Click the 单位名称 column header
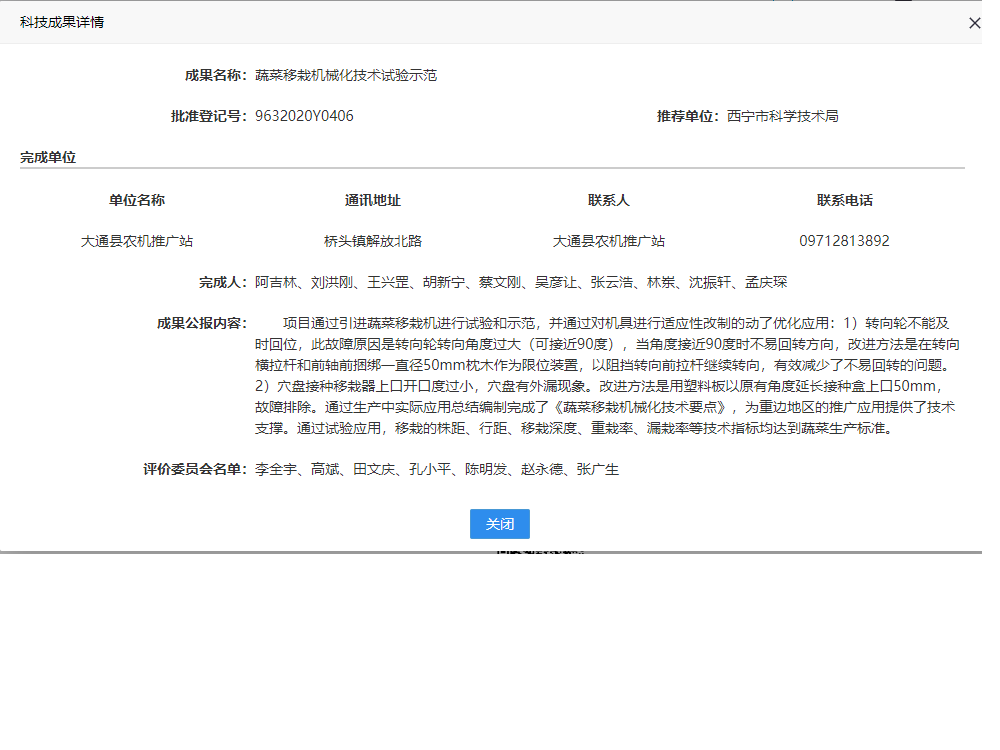Screen dimensions: 1000x750 tap(137, 200)
